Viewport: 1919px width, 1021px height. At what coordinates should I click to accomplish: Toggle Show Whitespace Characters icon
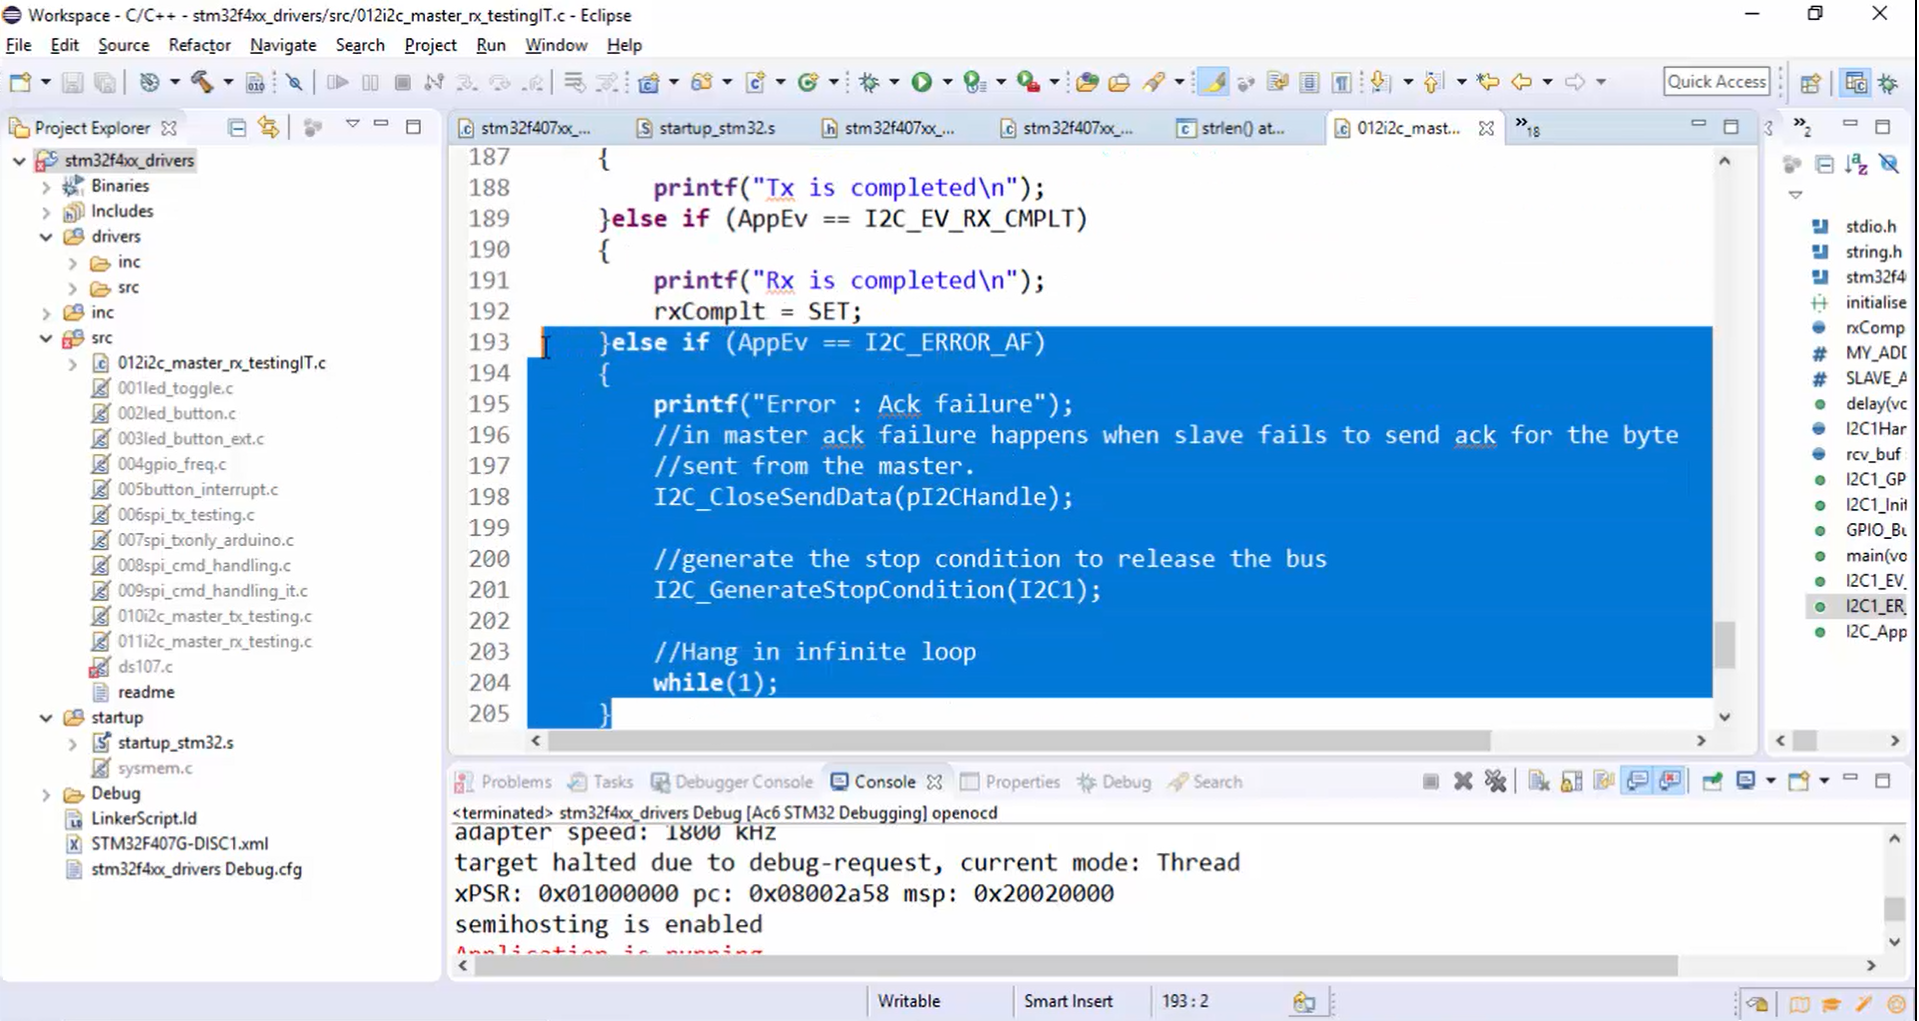(1341, 82)
